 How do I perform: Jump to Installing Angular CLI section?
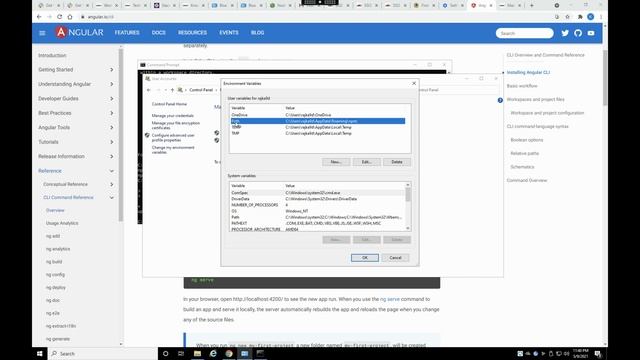click(x=528, y=73)
